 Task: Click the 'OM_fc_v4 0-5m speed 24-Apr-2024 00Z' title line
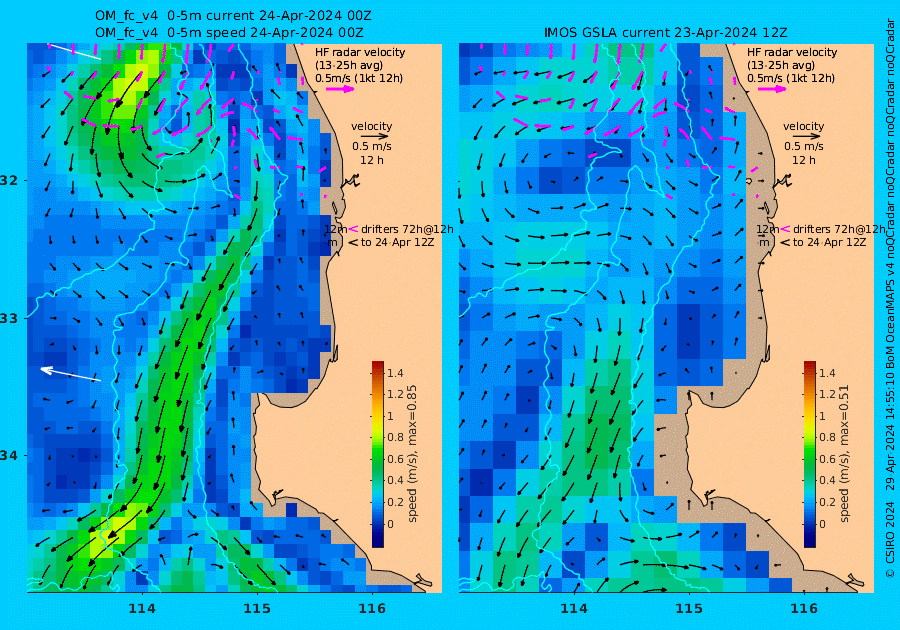tap(228, 33)
